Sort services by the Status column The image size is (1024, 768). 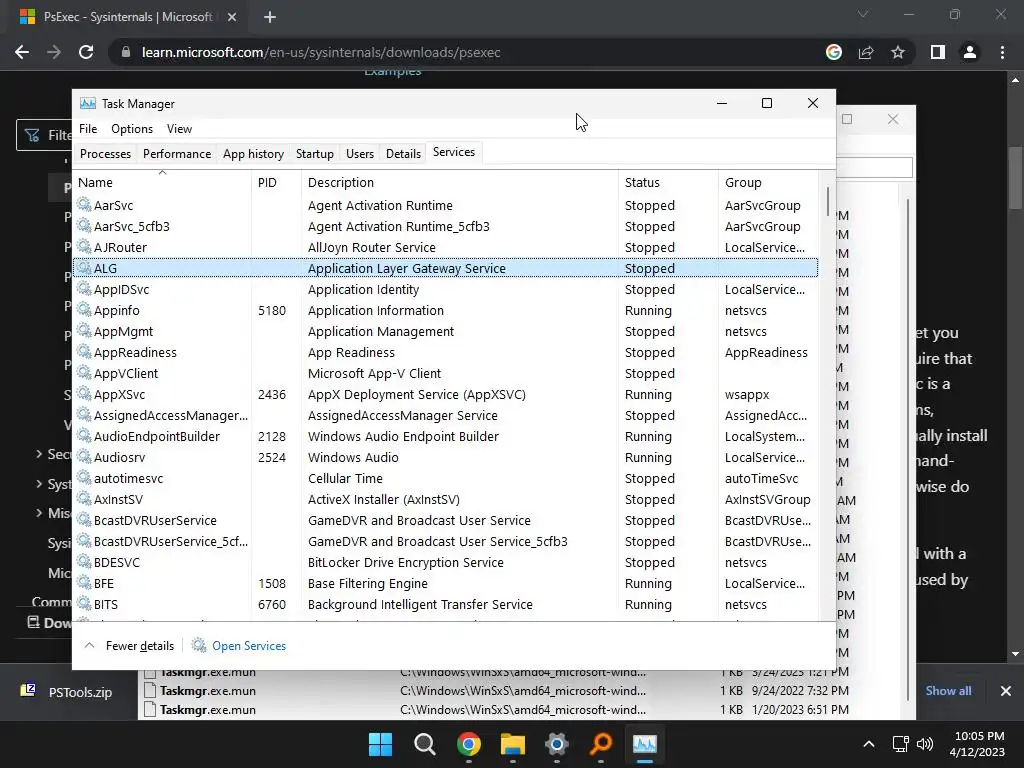pyautogui.click(x=668, y=182)
